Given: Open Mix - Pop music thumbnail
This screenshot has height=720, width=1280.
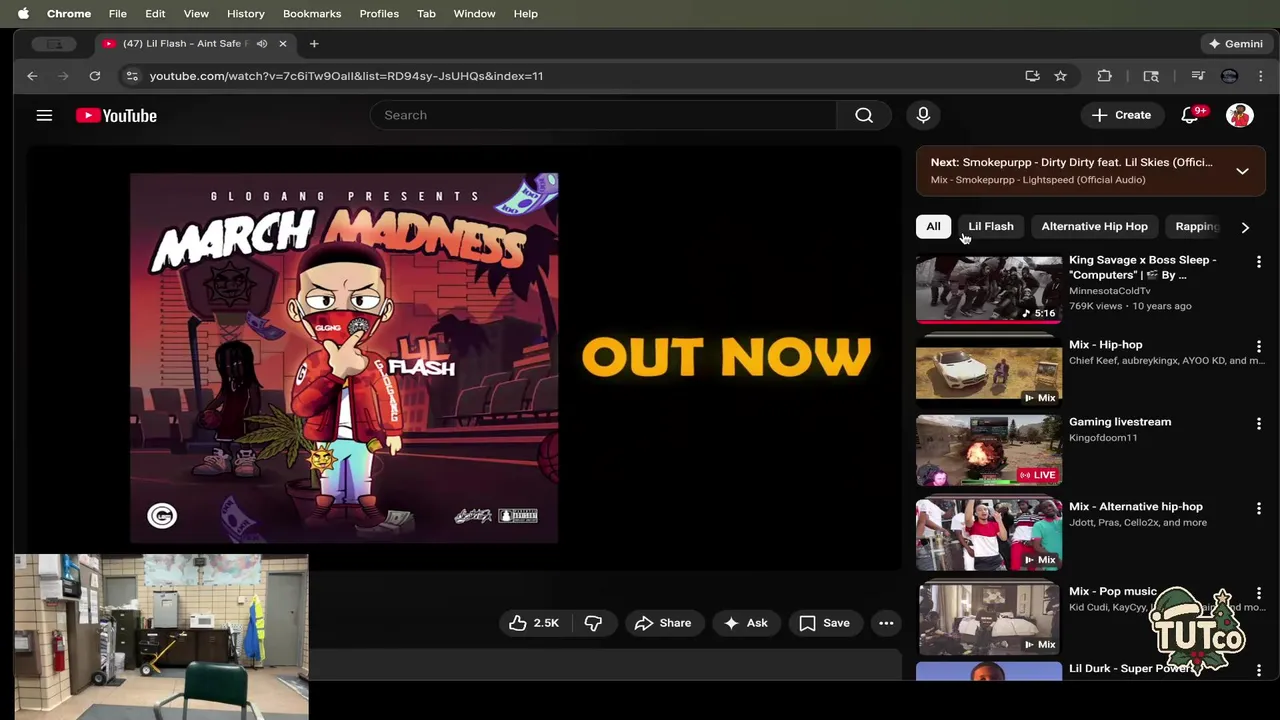Looking at the screenshot, I should (x=989, y=620).
